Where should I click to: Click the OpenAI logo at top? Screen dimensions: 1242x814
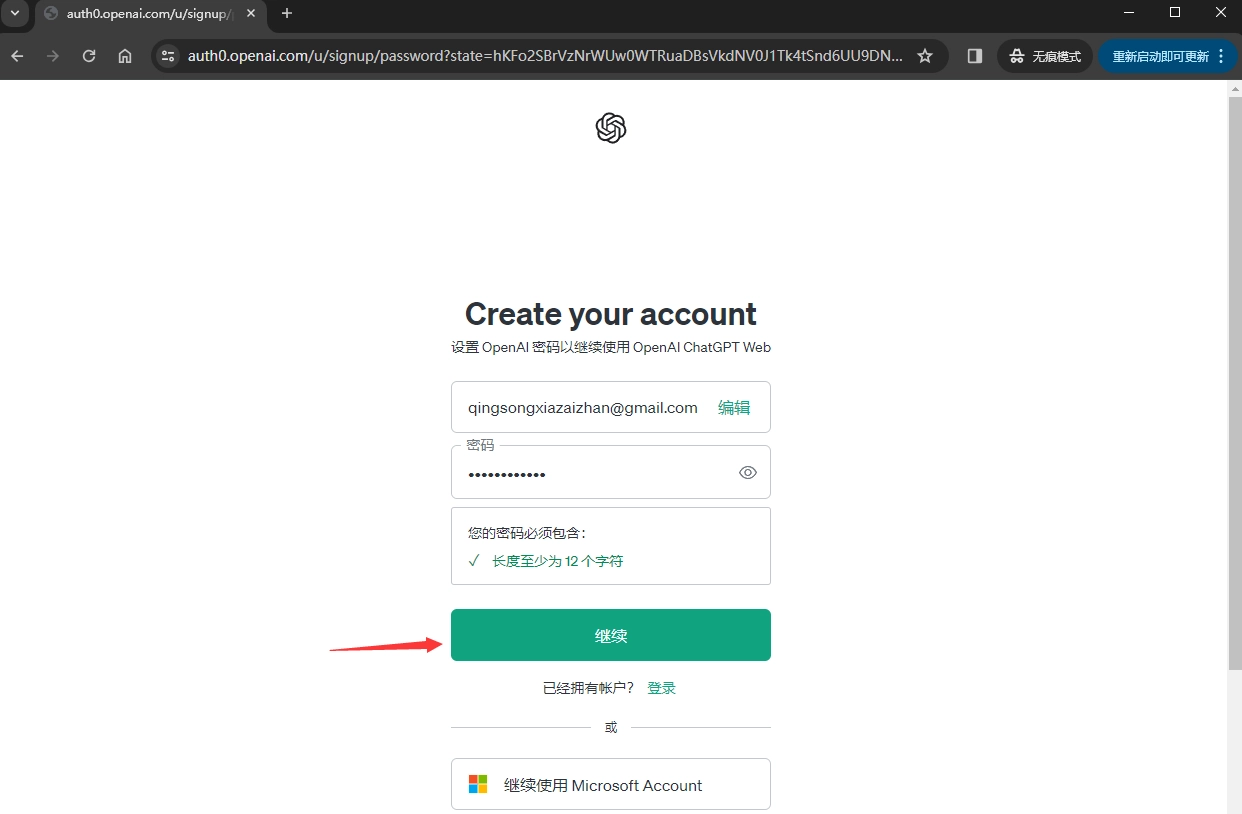coord(610,128)
